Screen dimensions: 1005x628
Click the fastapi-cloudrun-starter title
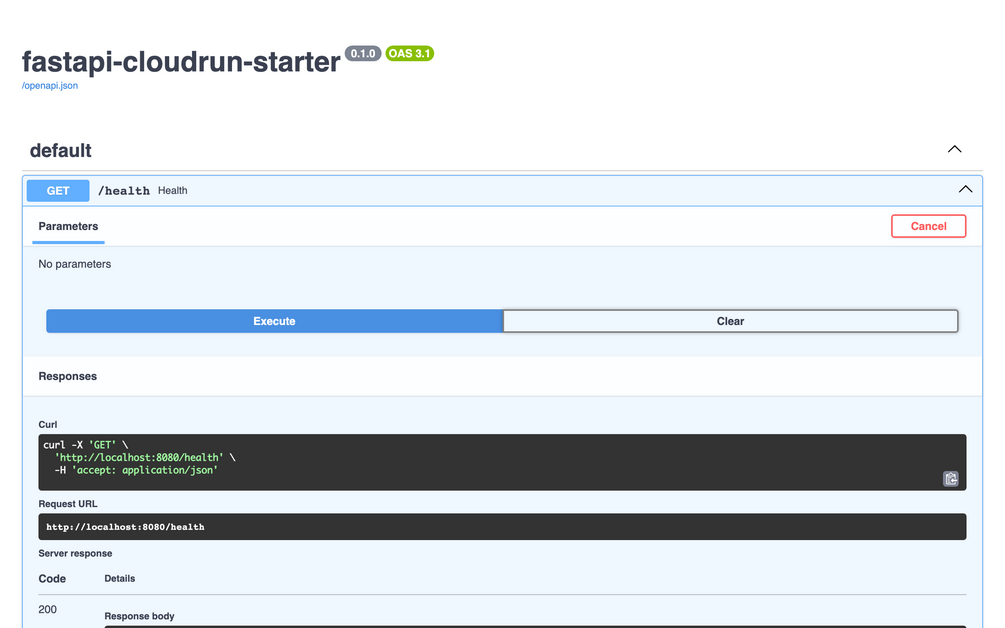tap(181, 62)
